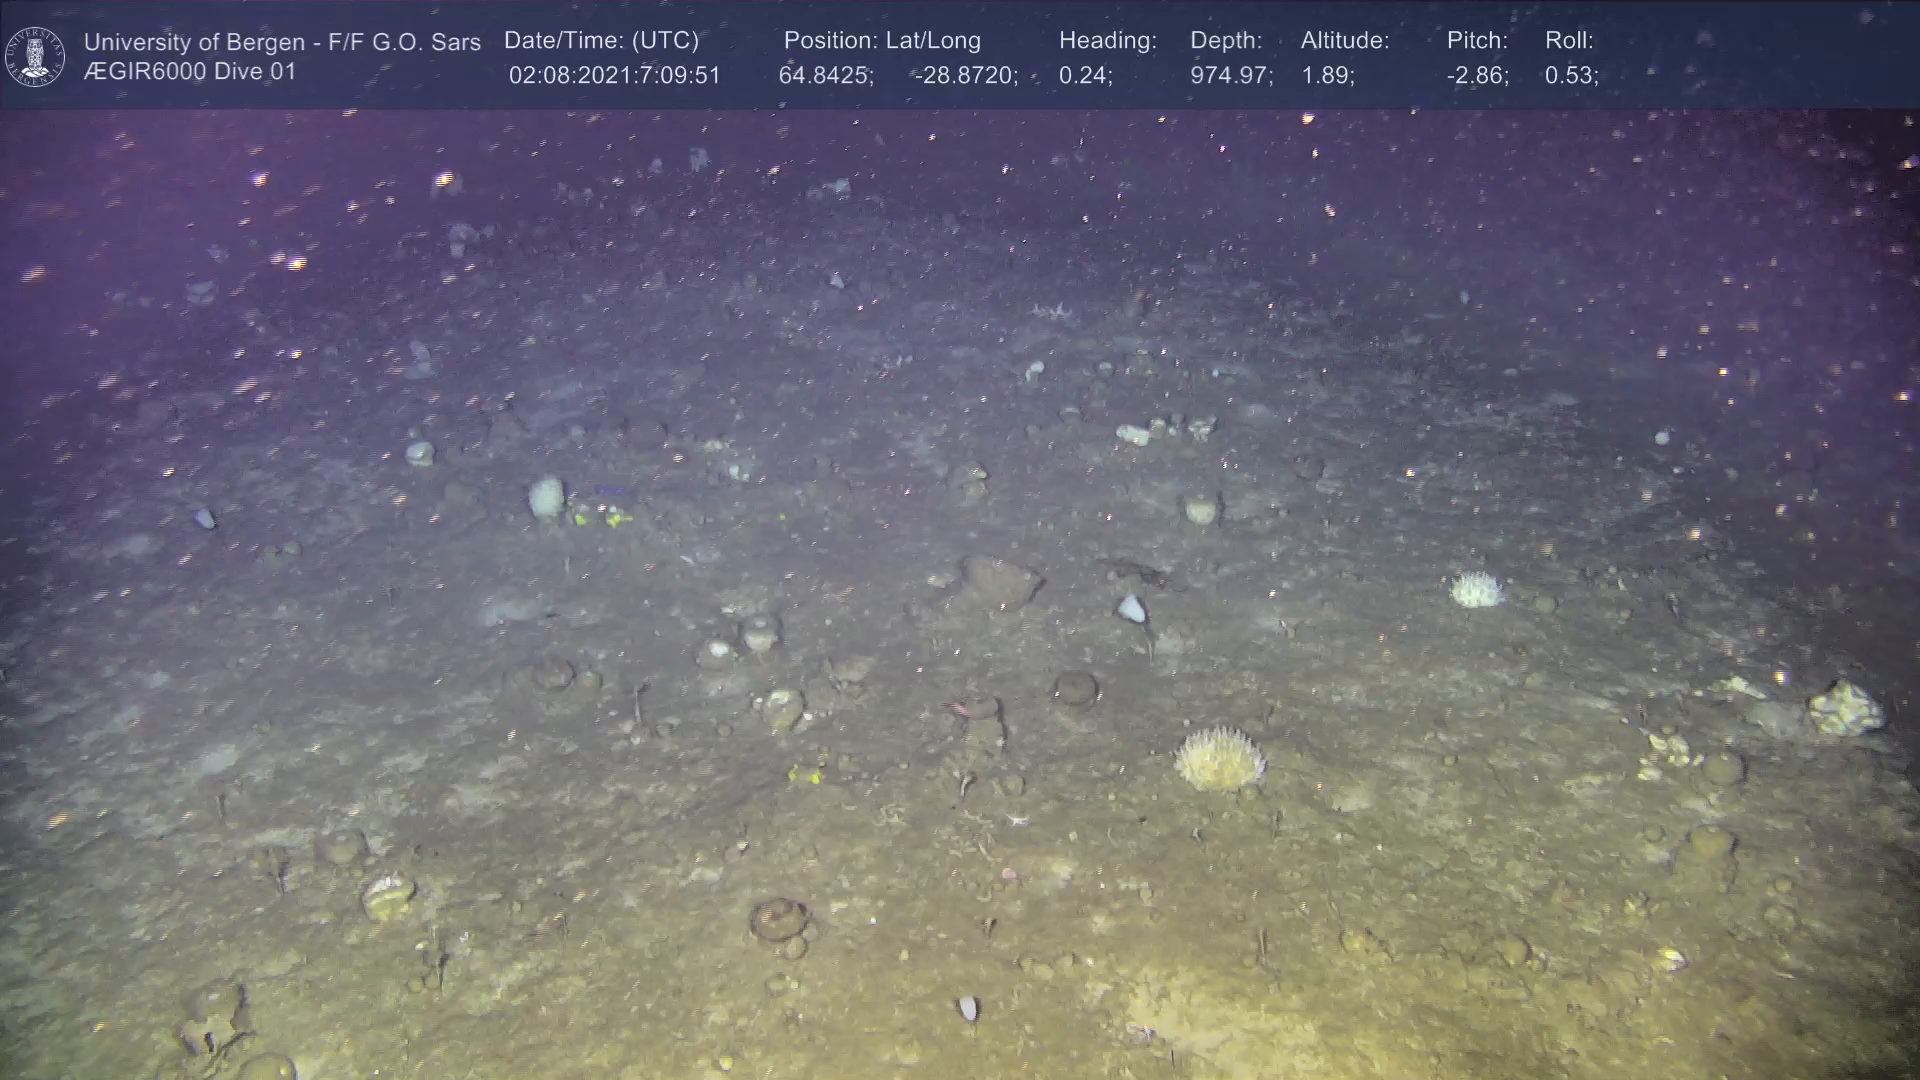Viewport: 1920px width, 1080px height.
Task: Click the Heading label in the overlay
Action: (1107, 40)
